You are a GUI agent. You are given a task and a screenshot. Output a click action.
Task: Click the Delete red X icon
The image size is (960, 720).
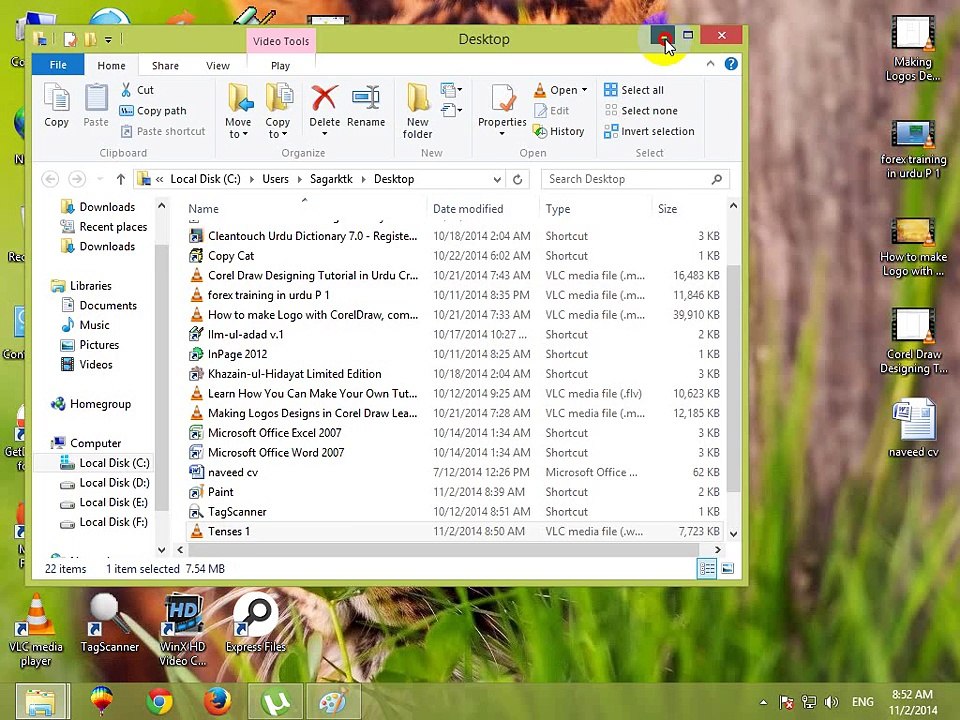point(324,98)
